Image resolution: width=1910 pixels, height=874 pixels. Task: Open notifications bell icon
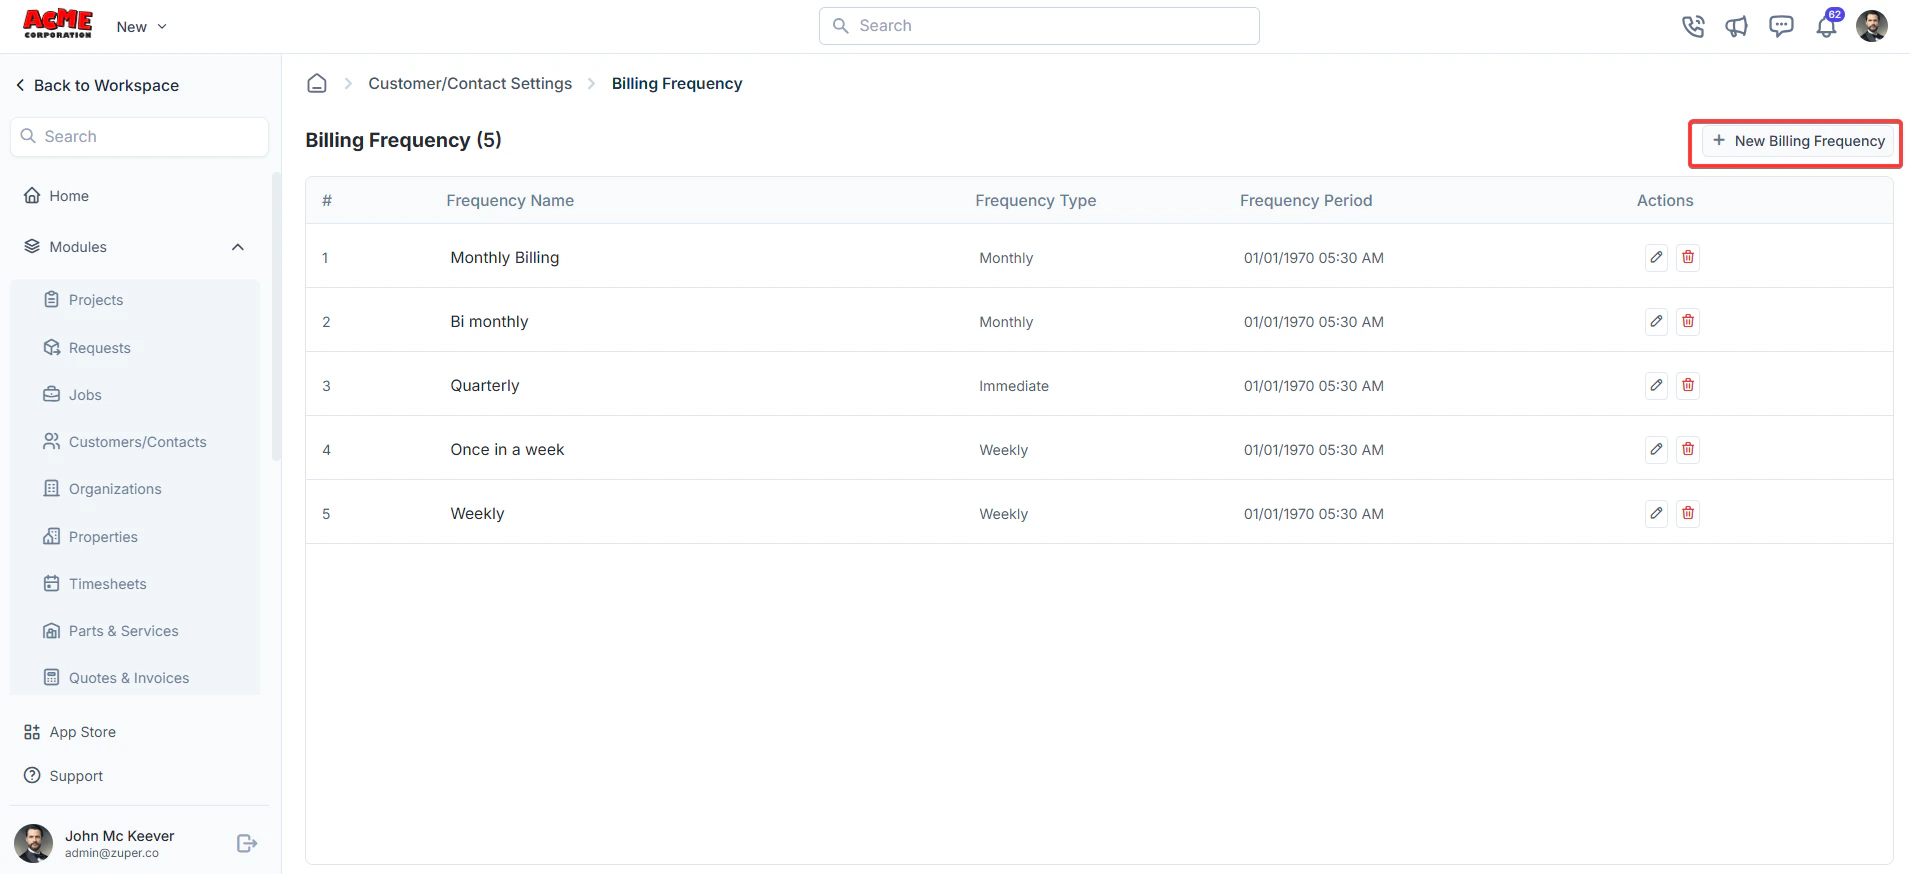(1826, 26)
